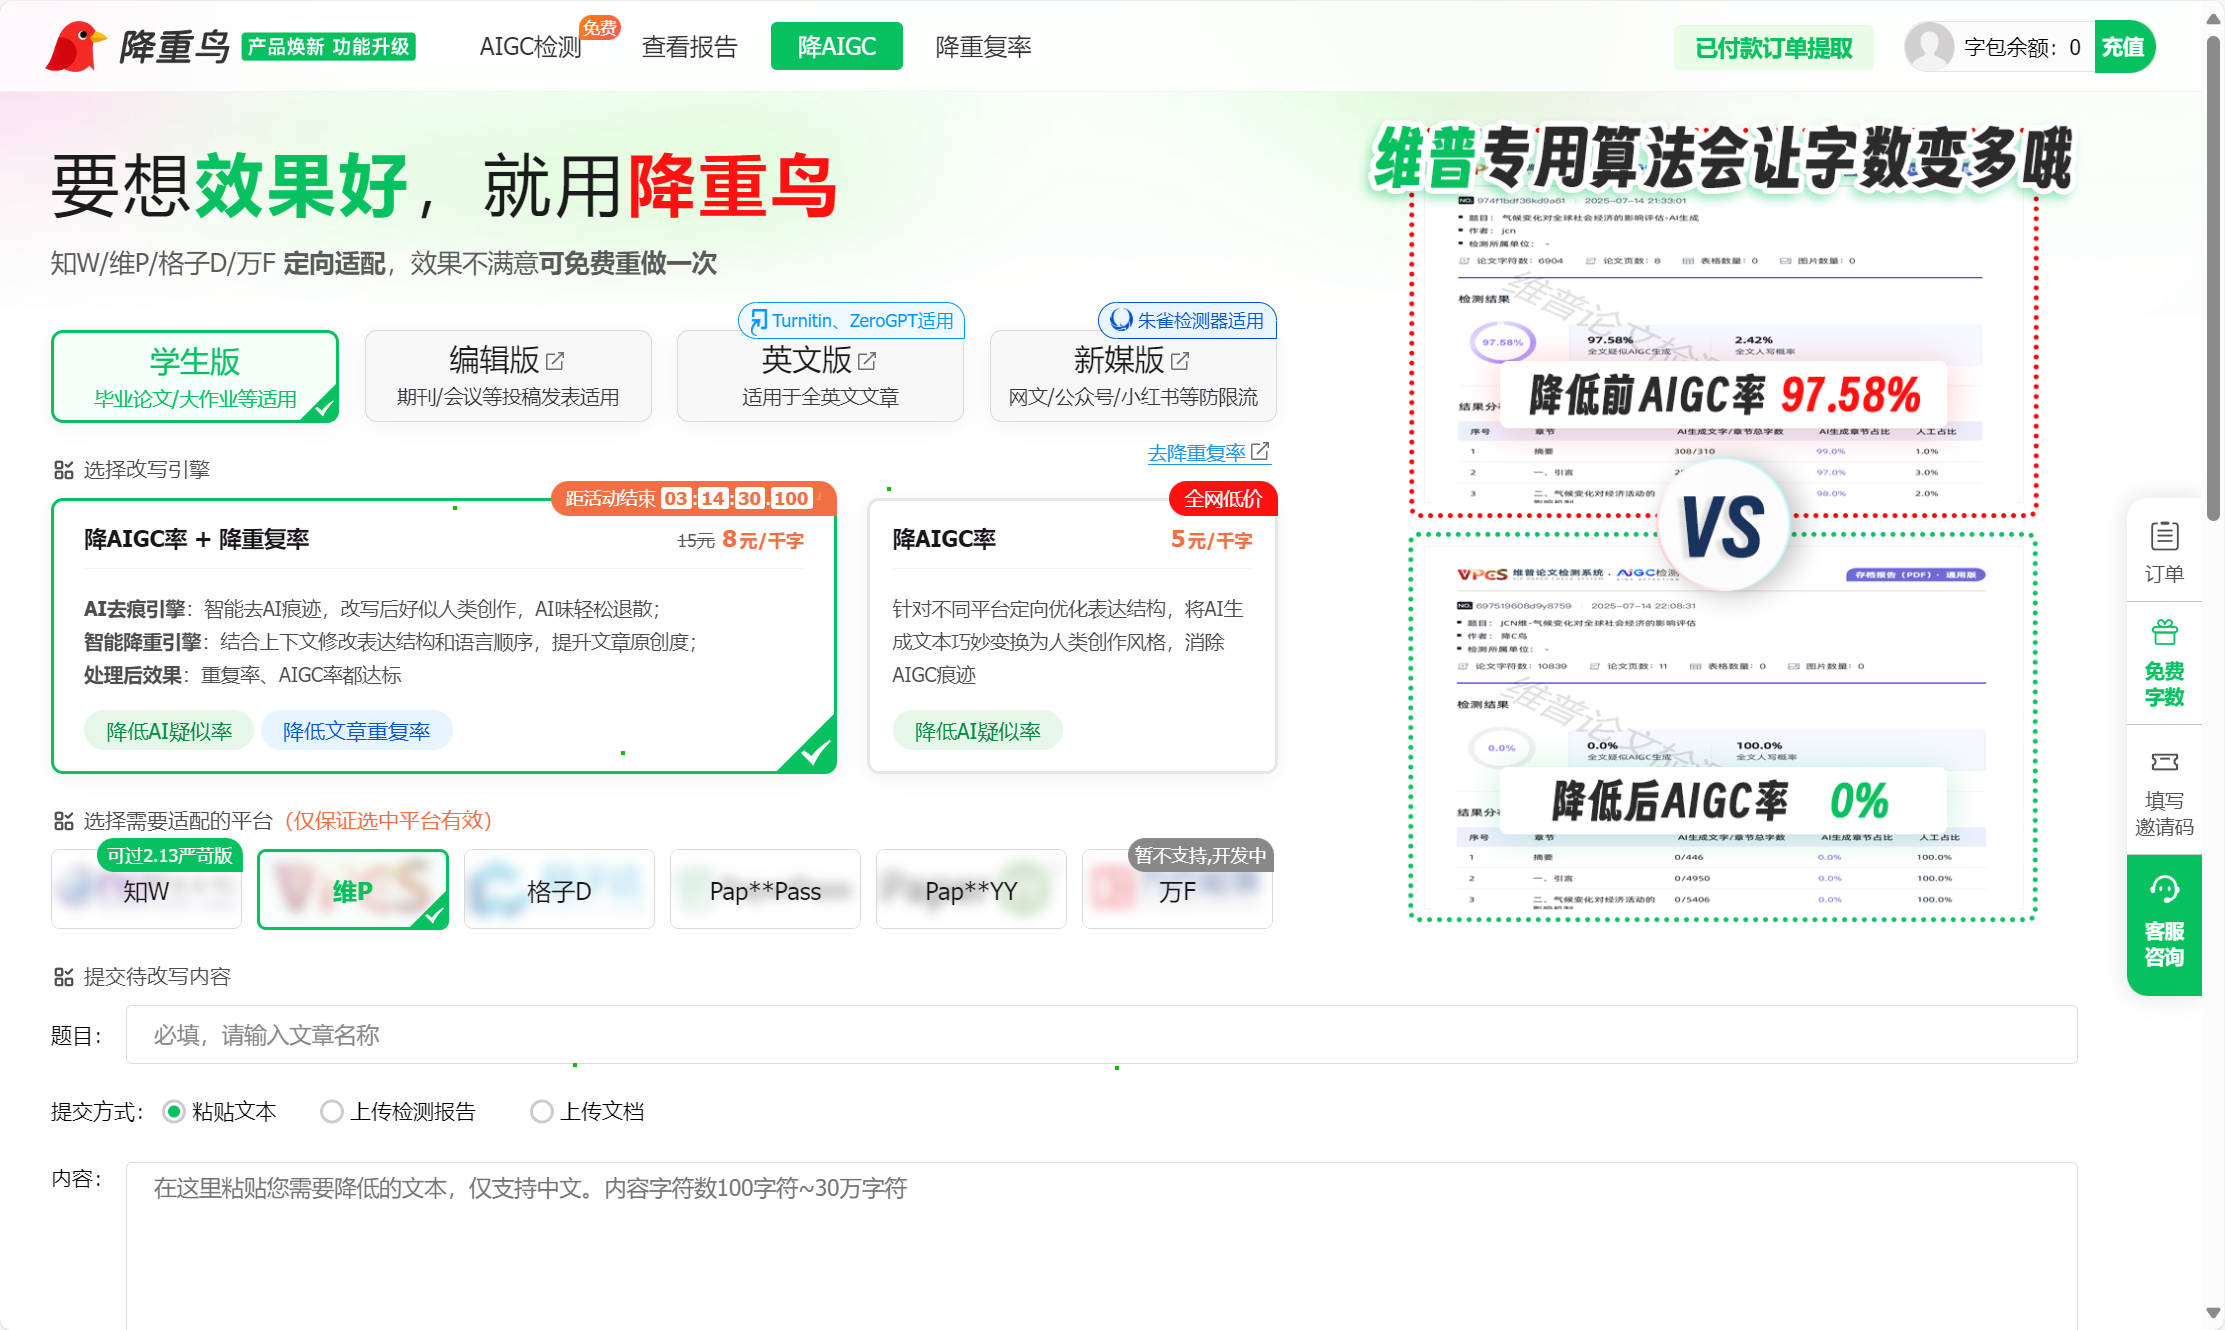Open 编辑版 external link card

508,376
